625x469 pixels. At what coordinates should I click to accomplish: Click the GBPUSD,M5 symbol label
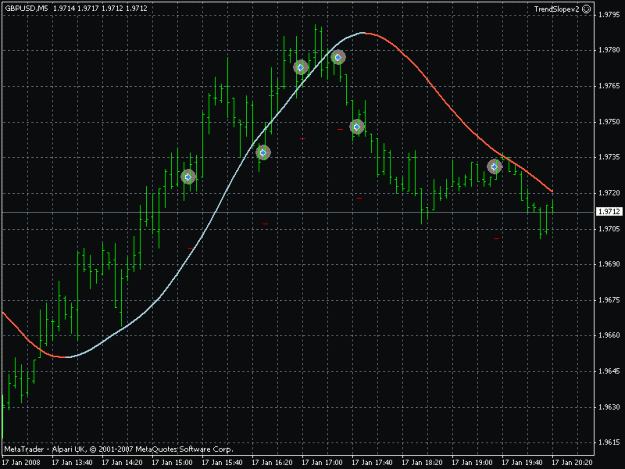28,8
